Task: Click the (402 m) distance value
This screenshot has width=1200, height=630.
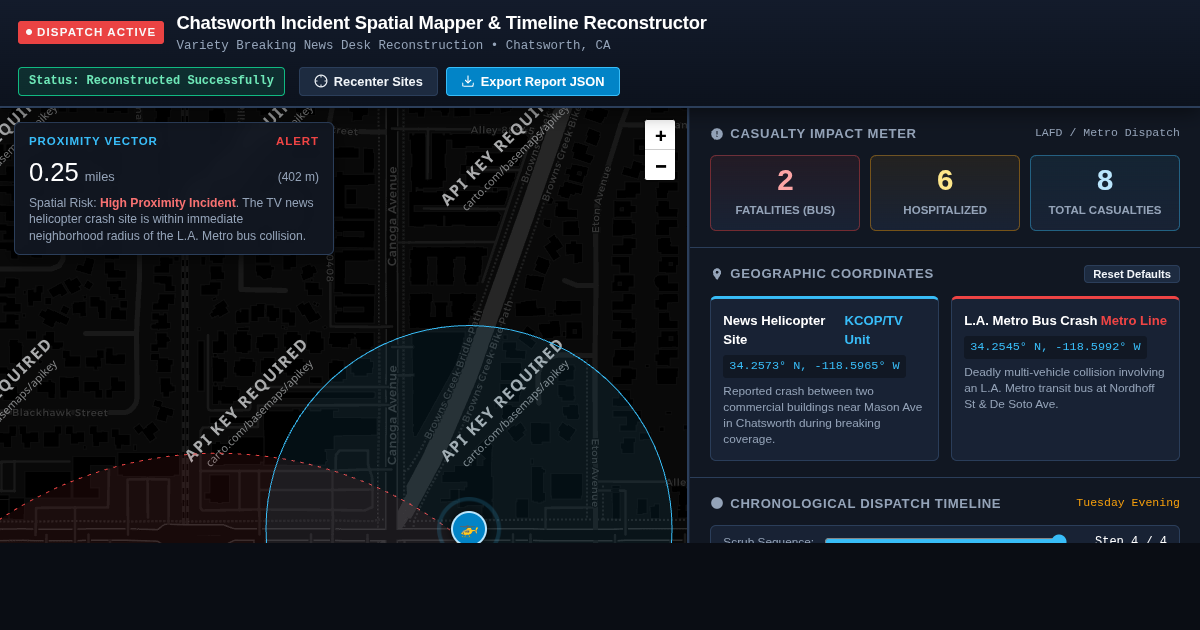Action: pyautogui.click(x=298, y=177)
